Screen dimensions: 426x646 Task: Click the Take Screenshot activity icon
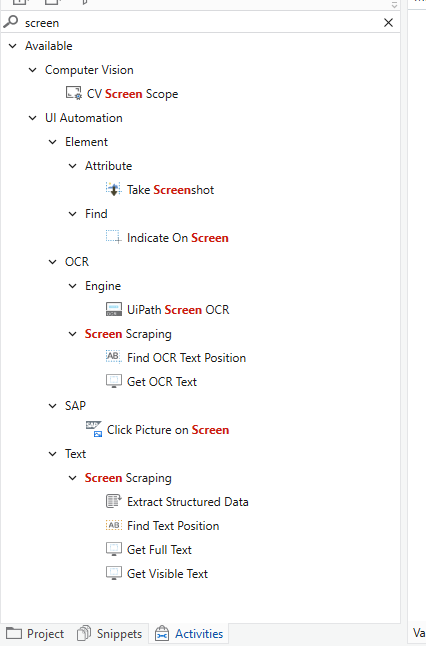click(x=114, y=190)
